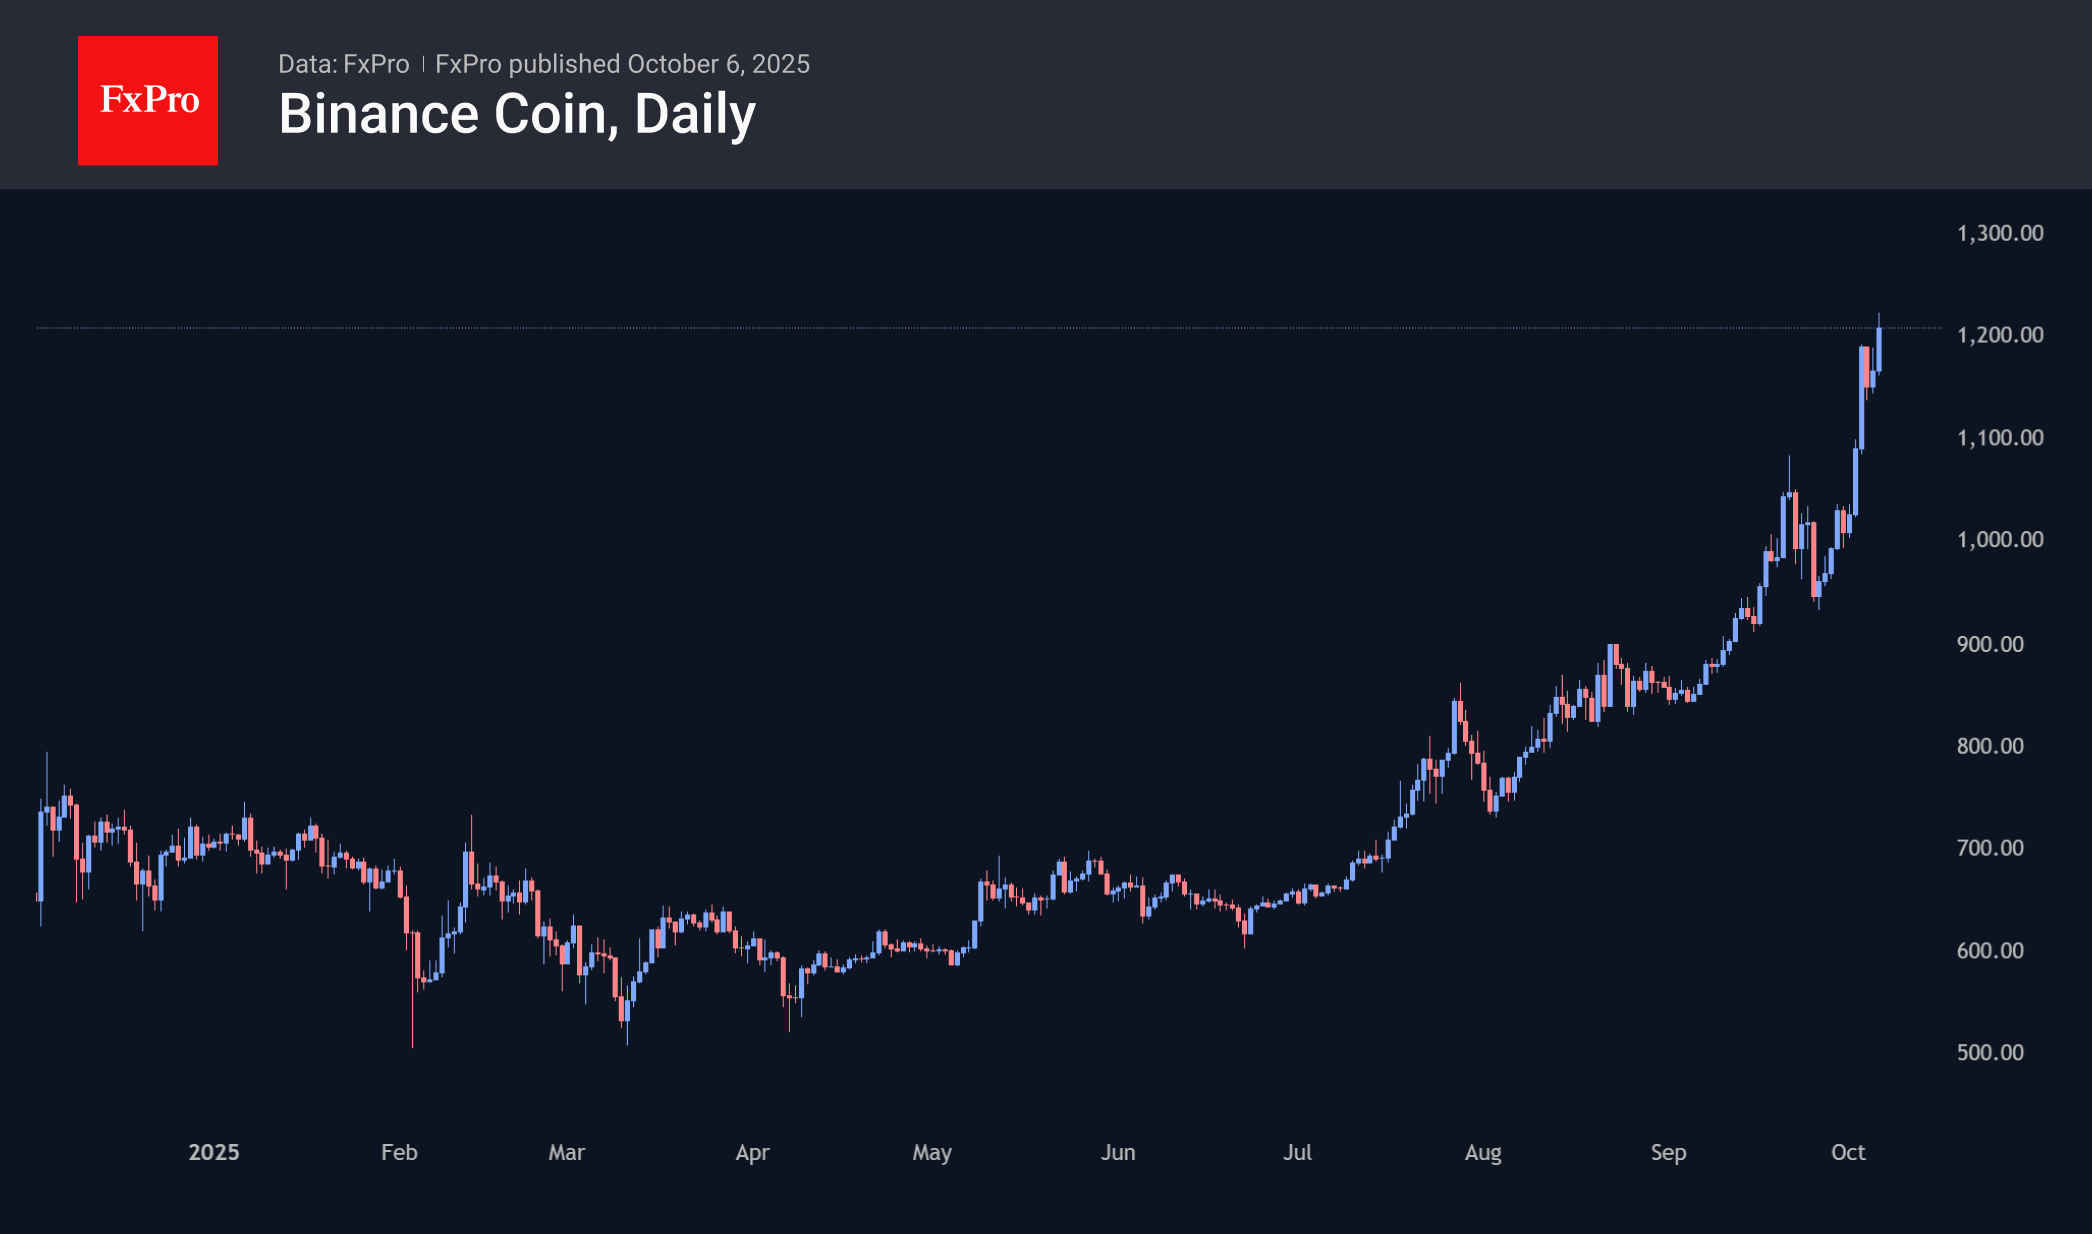2092x1234 pixels.
Task: Click the Sep time axis label
Action: click(x=1668, y=1152)
